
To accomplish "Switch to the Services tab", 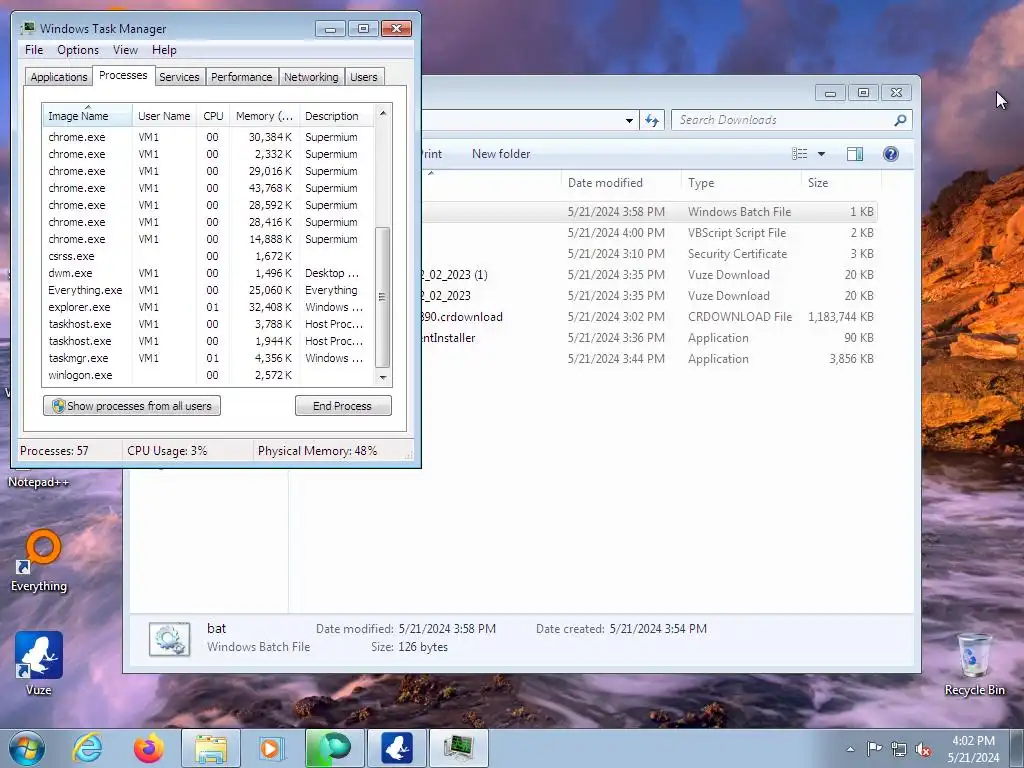I will pos(179,77).
